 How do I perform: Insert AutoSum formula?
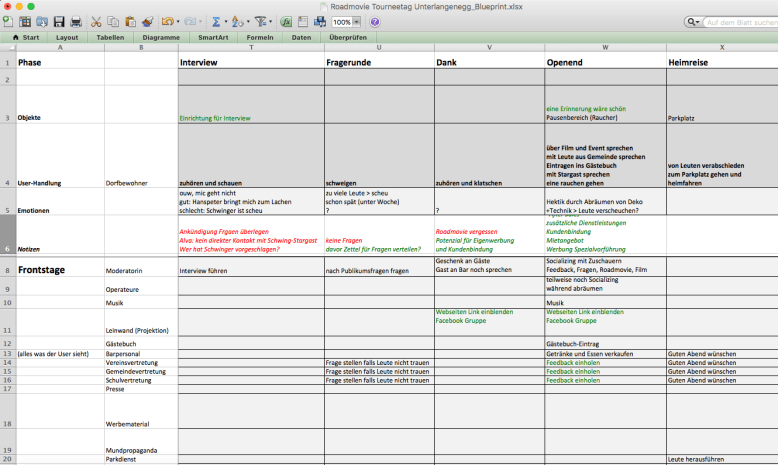216,21
